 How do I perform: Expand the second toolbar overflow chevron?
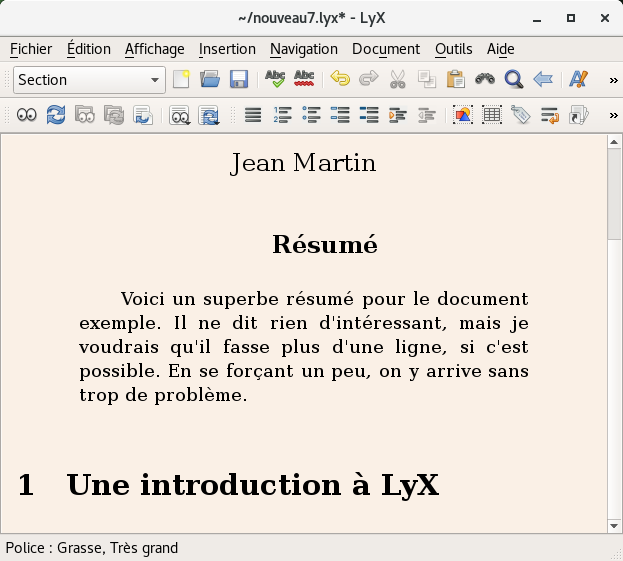coord(613,116)
